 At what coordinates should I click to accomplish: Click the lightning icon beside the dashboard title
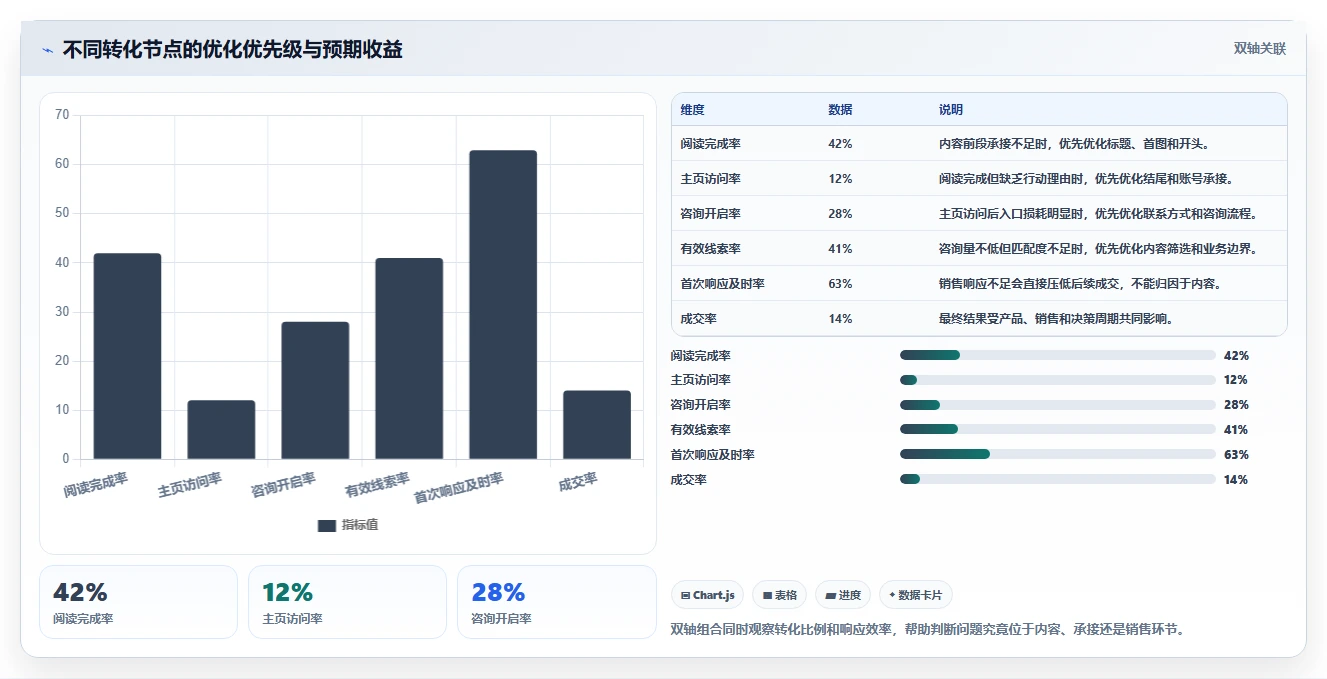click(47, 50)
